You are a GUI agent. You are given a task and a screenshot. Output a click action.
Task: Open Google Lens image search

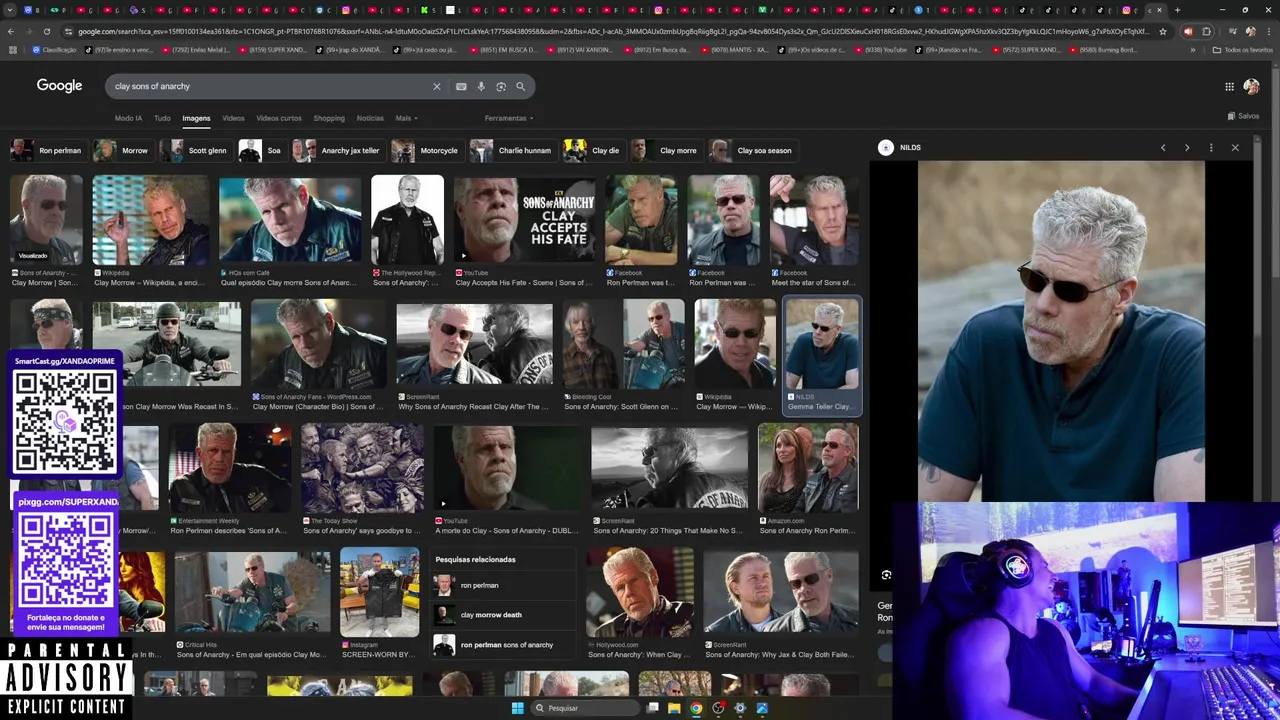(501, 86)
